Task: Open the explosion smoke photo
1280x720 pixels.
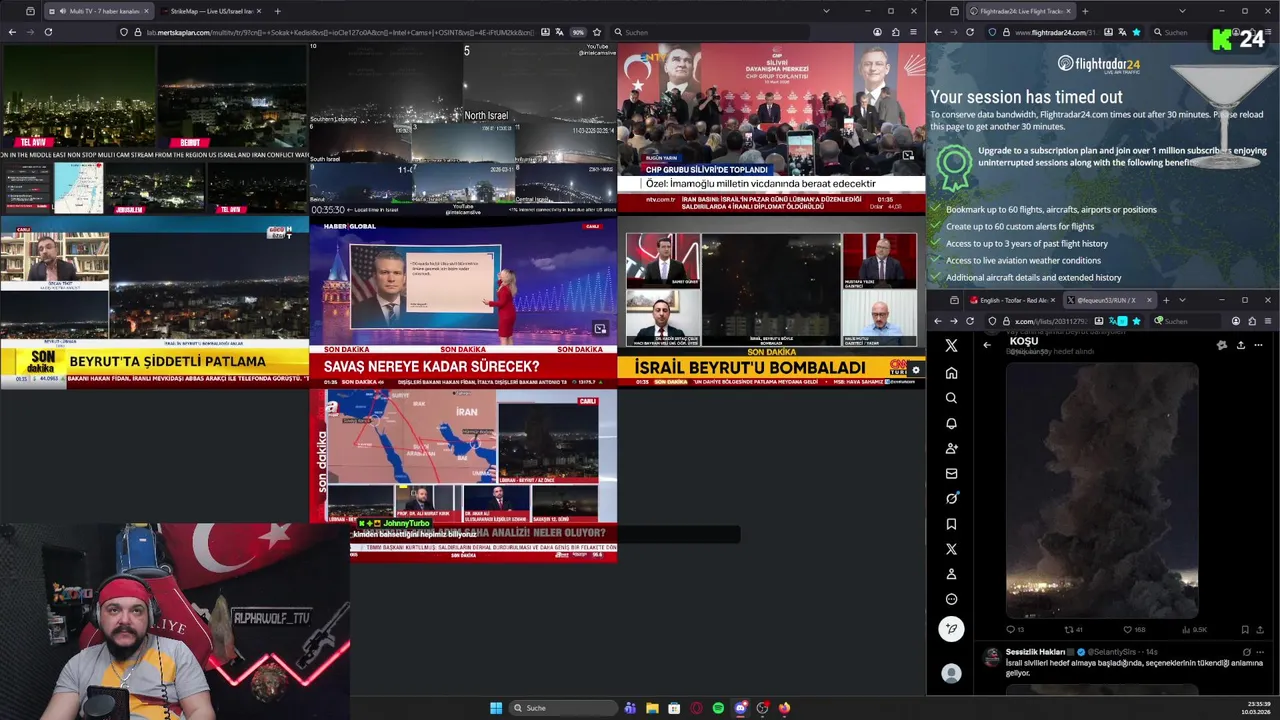Action: point(1101,490)
